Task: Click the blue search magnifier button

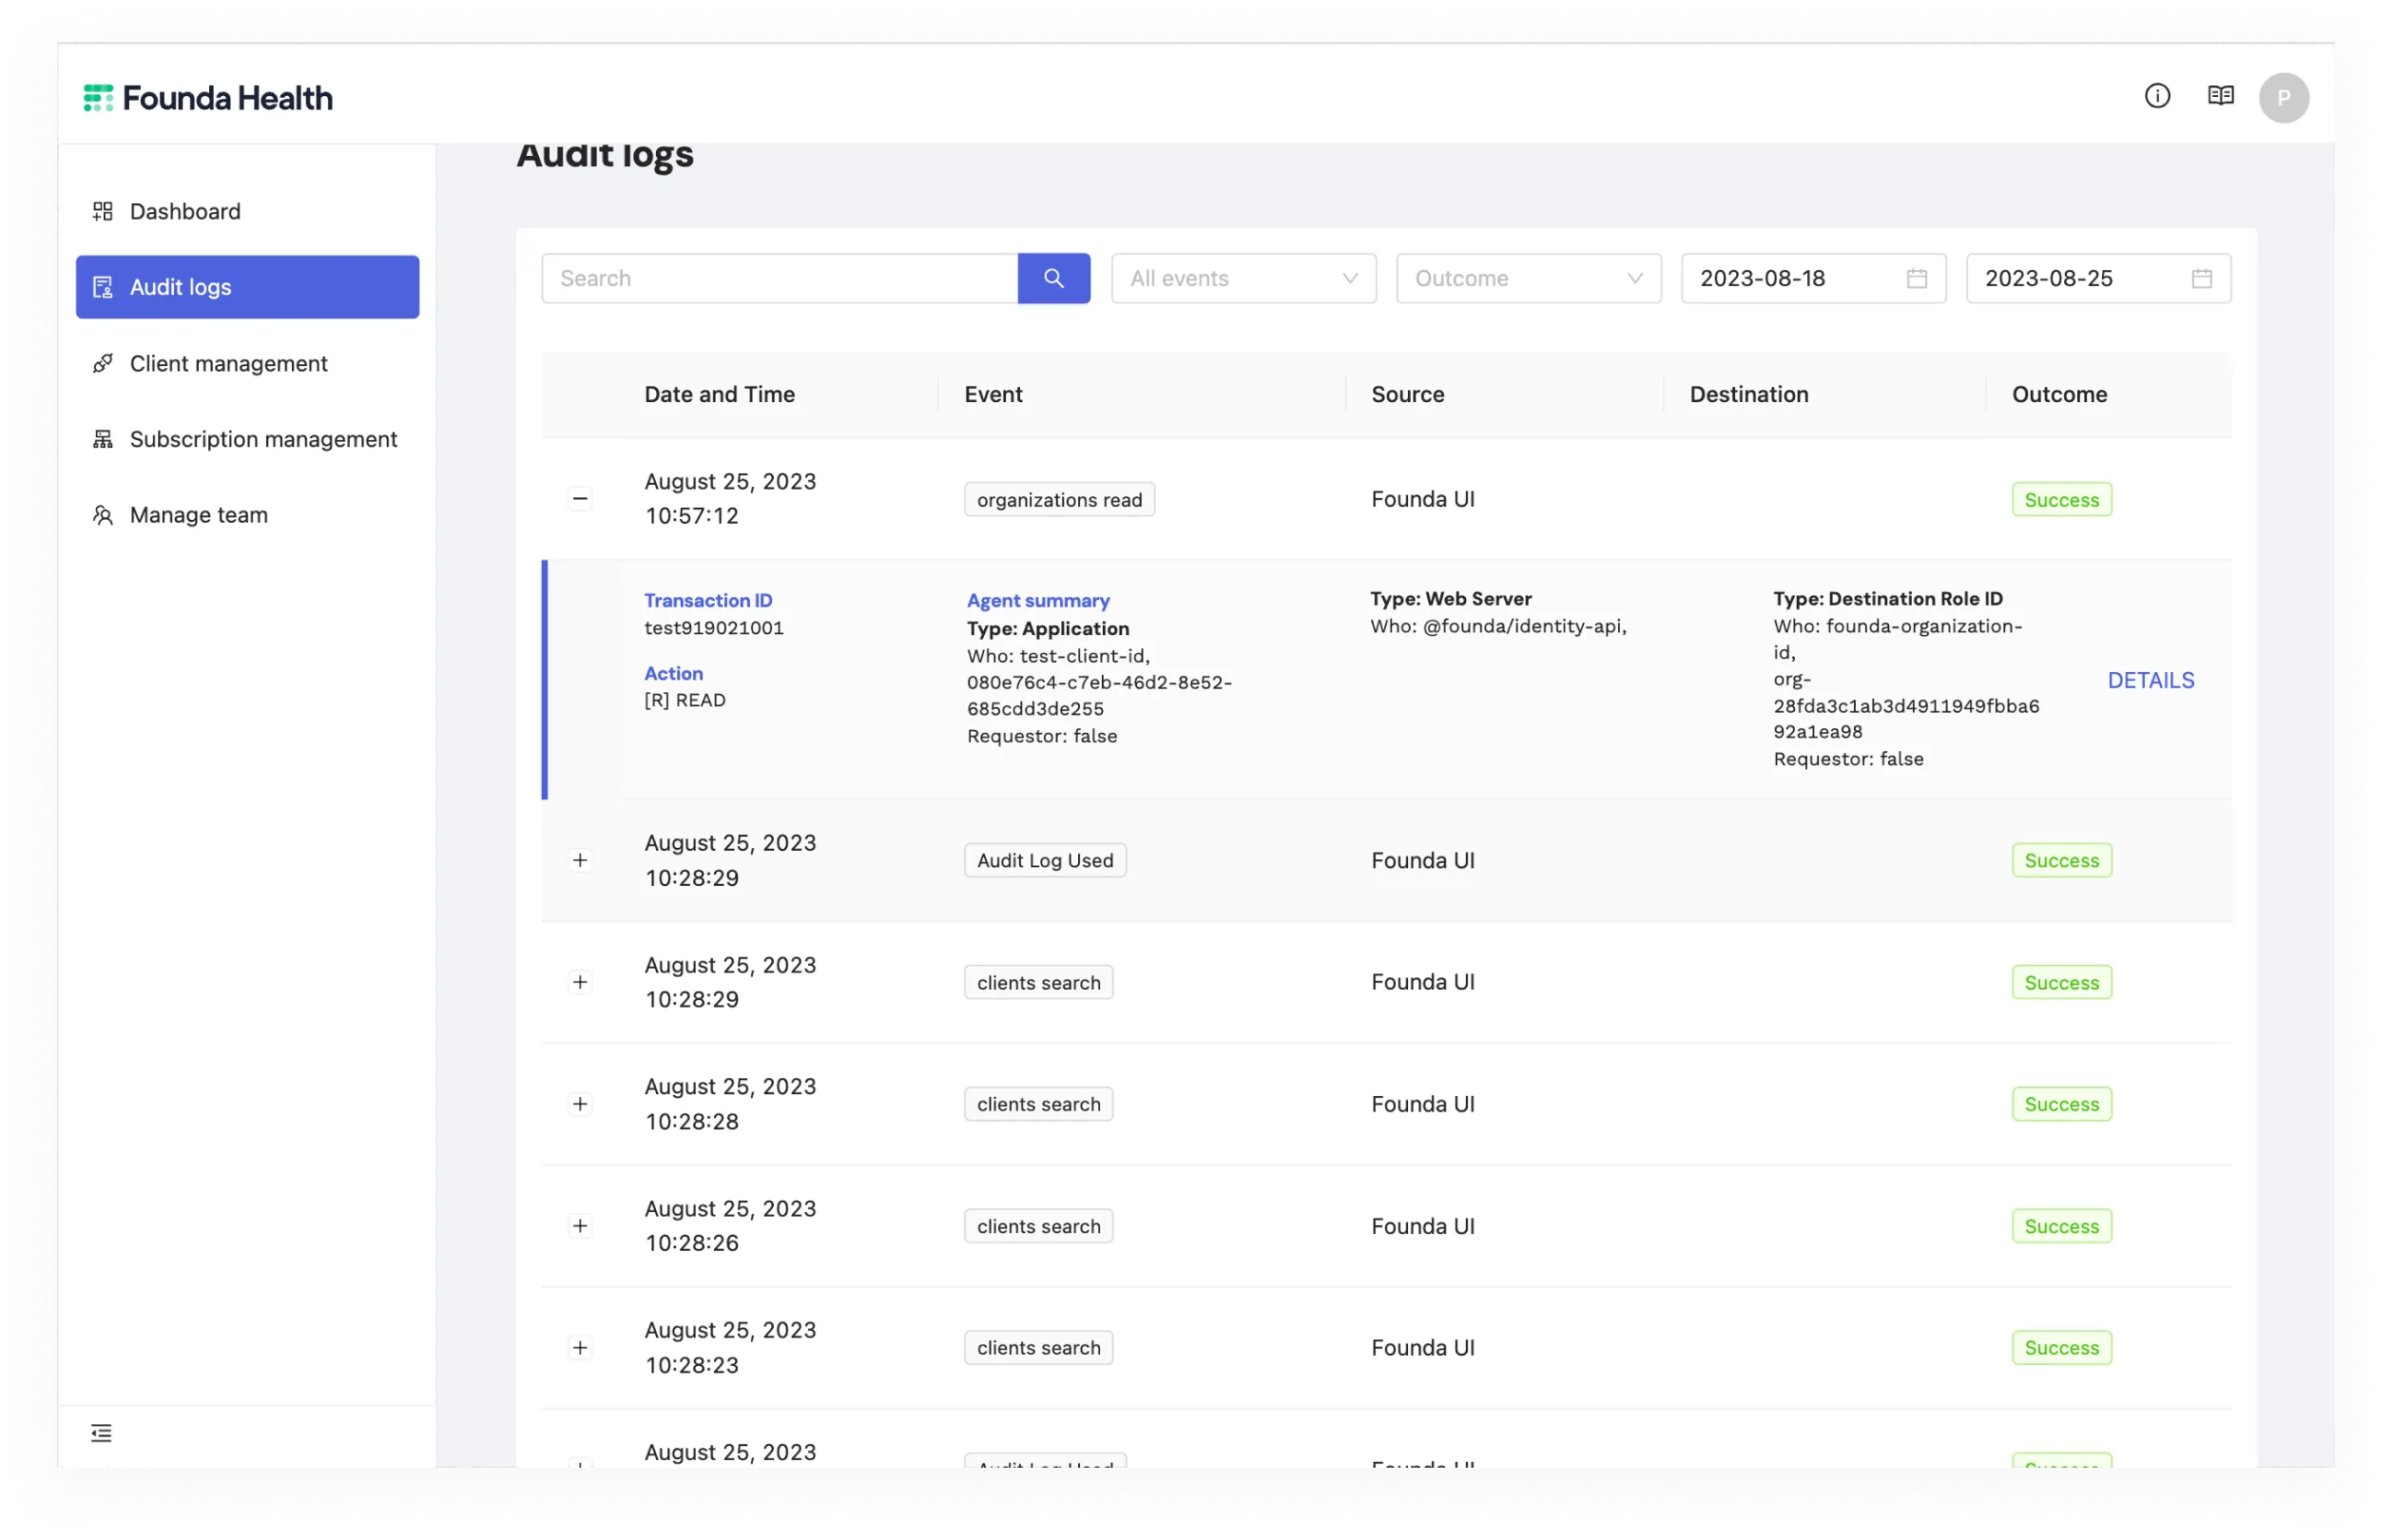Action: 1053,278
